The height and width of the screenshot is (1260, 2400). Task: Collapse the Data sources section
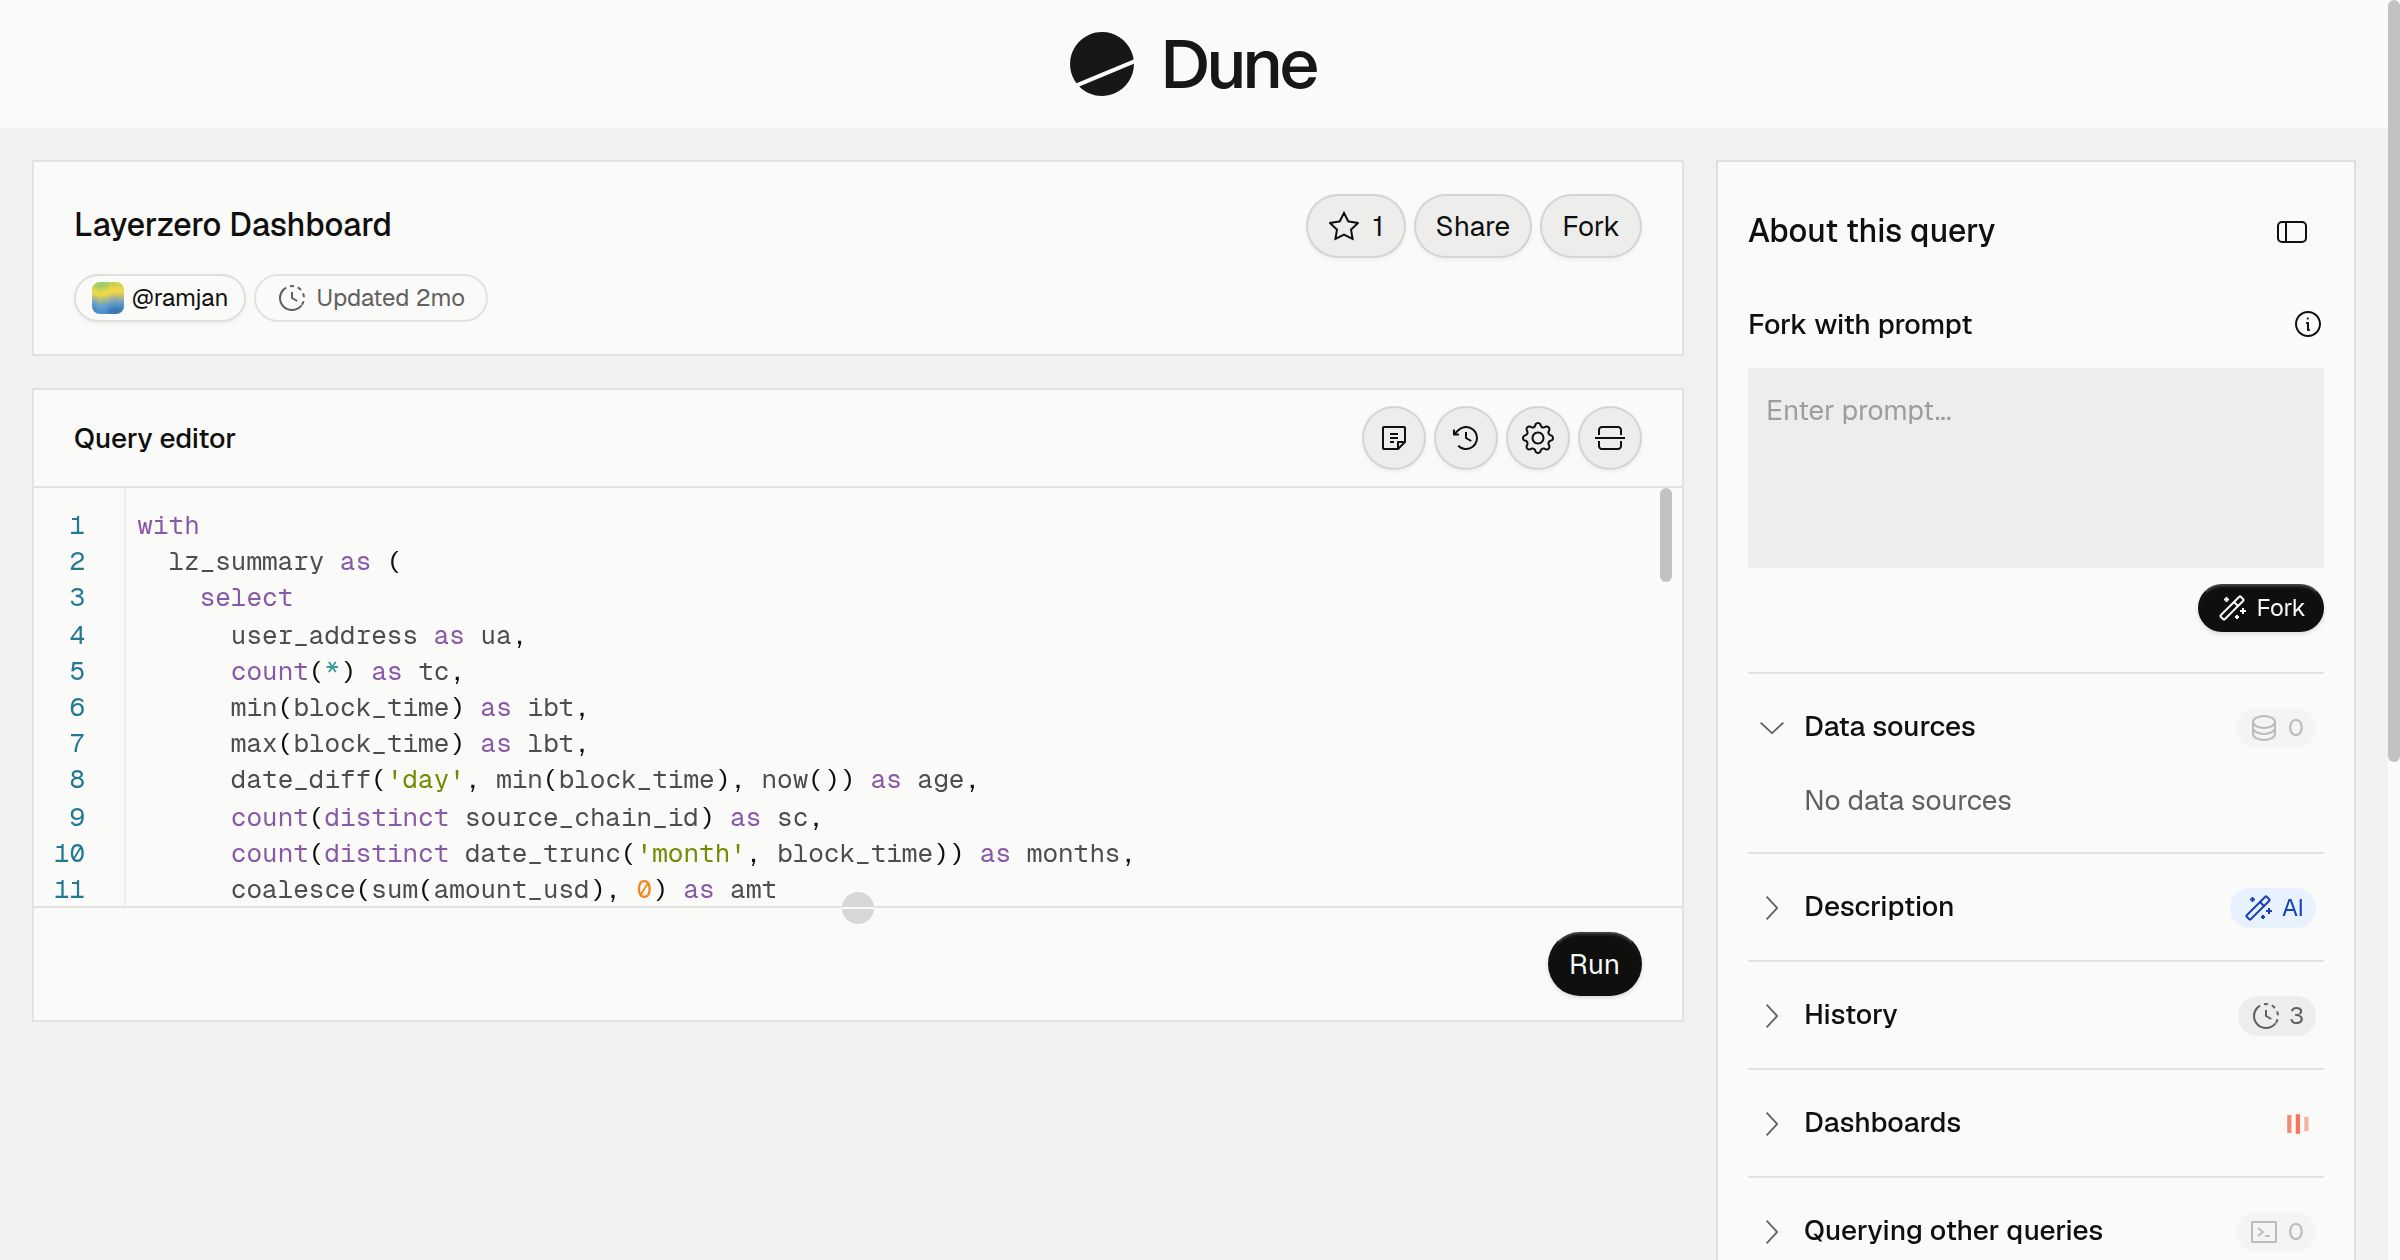1772,727
